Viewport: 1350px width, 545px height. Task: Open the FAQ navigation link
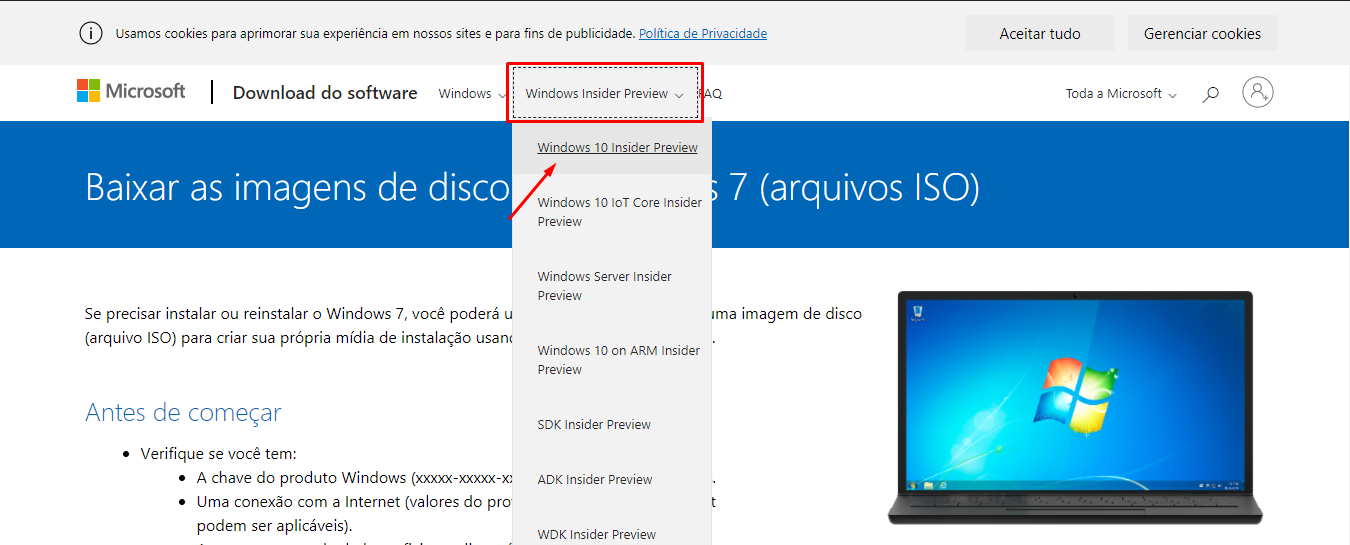coord(712,94)
